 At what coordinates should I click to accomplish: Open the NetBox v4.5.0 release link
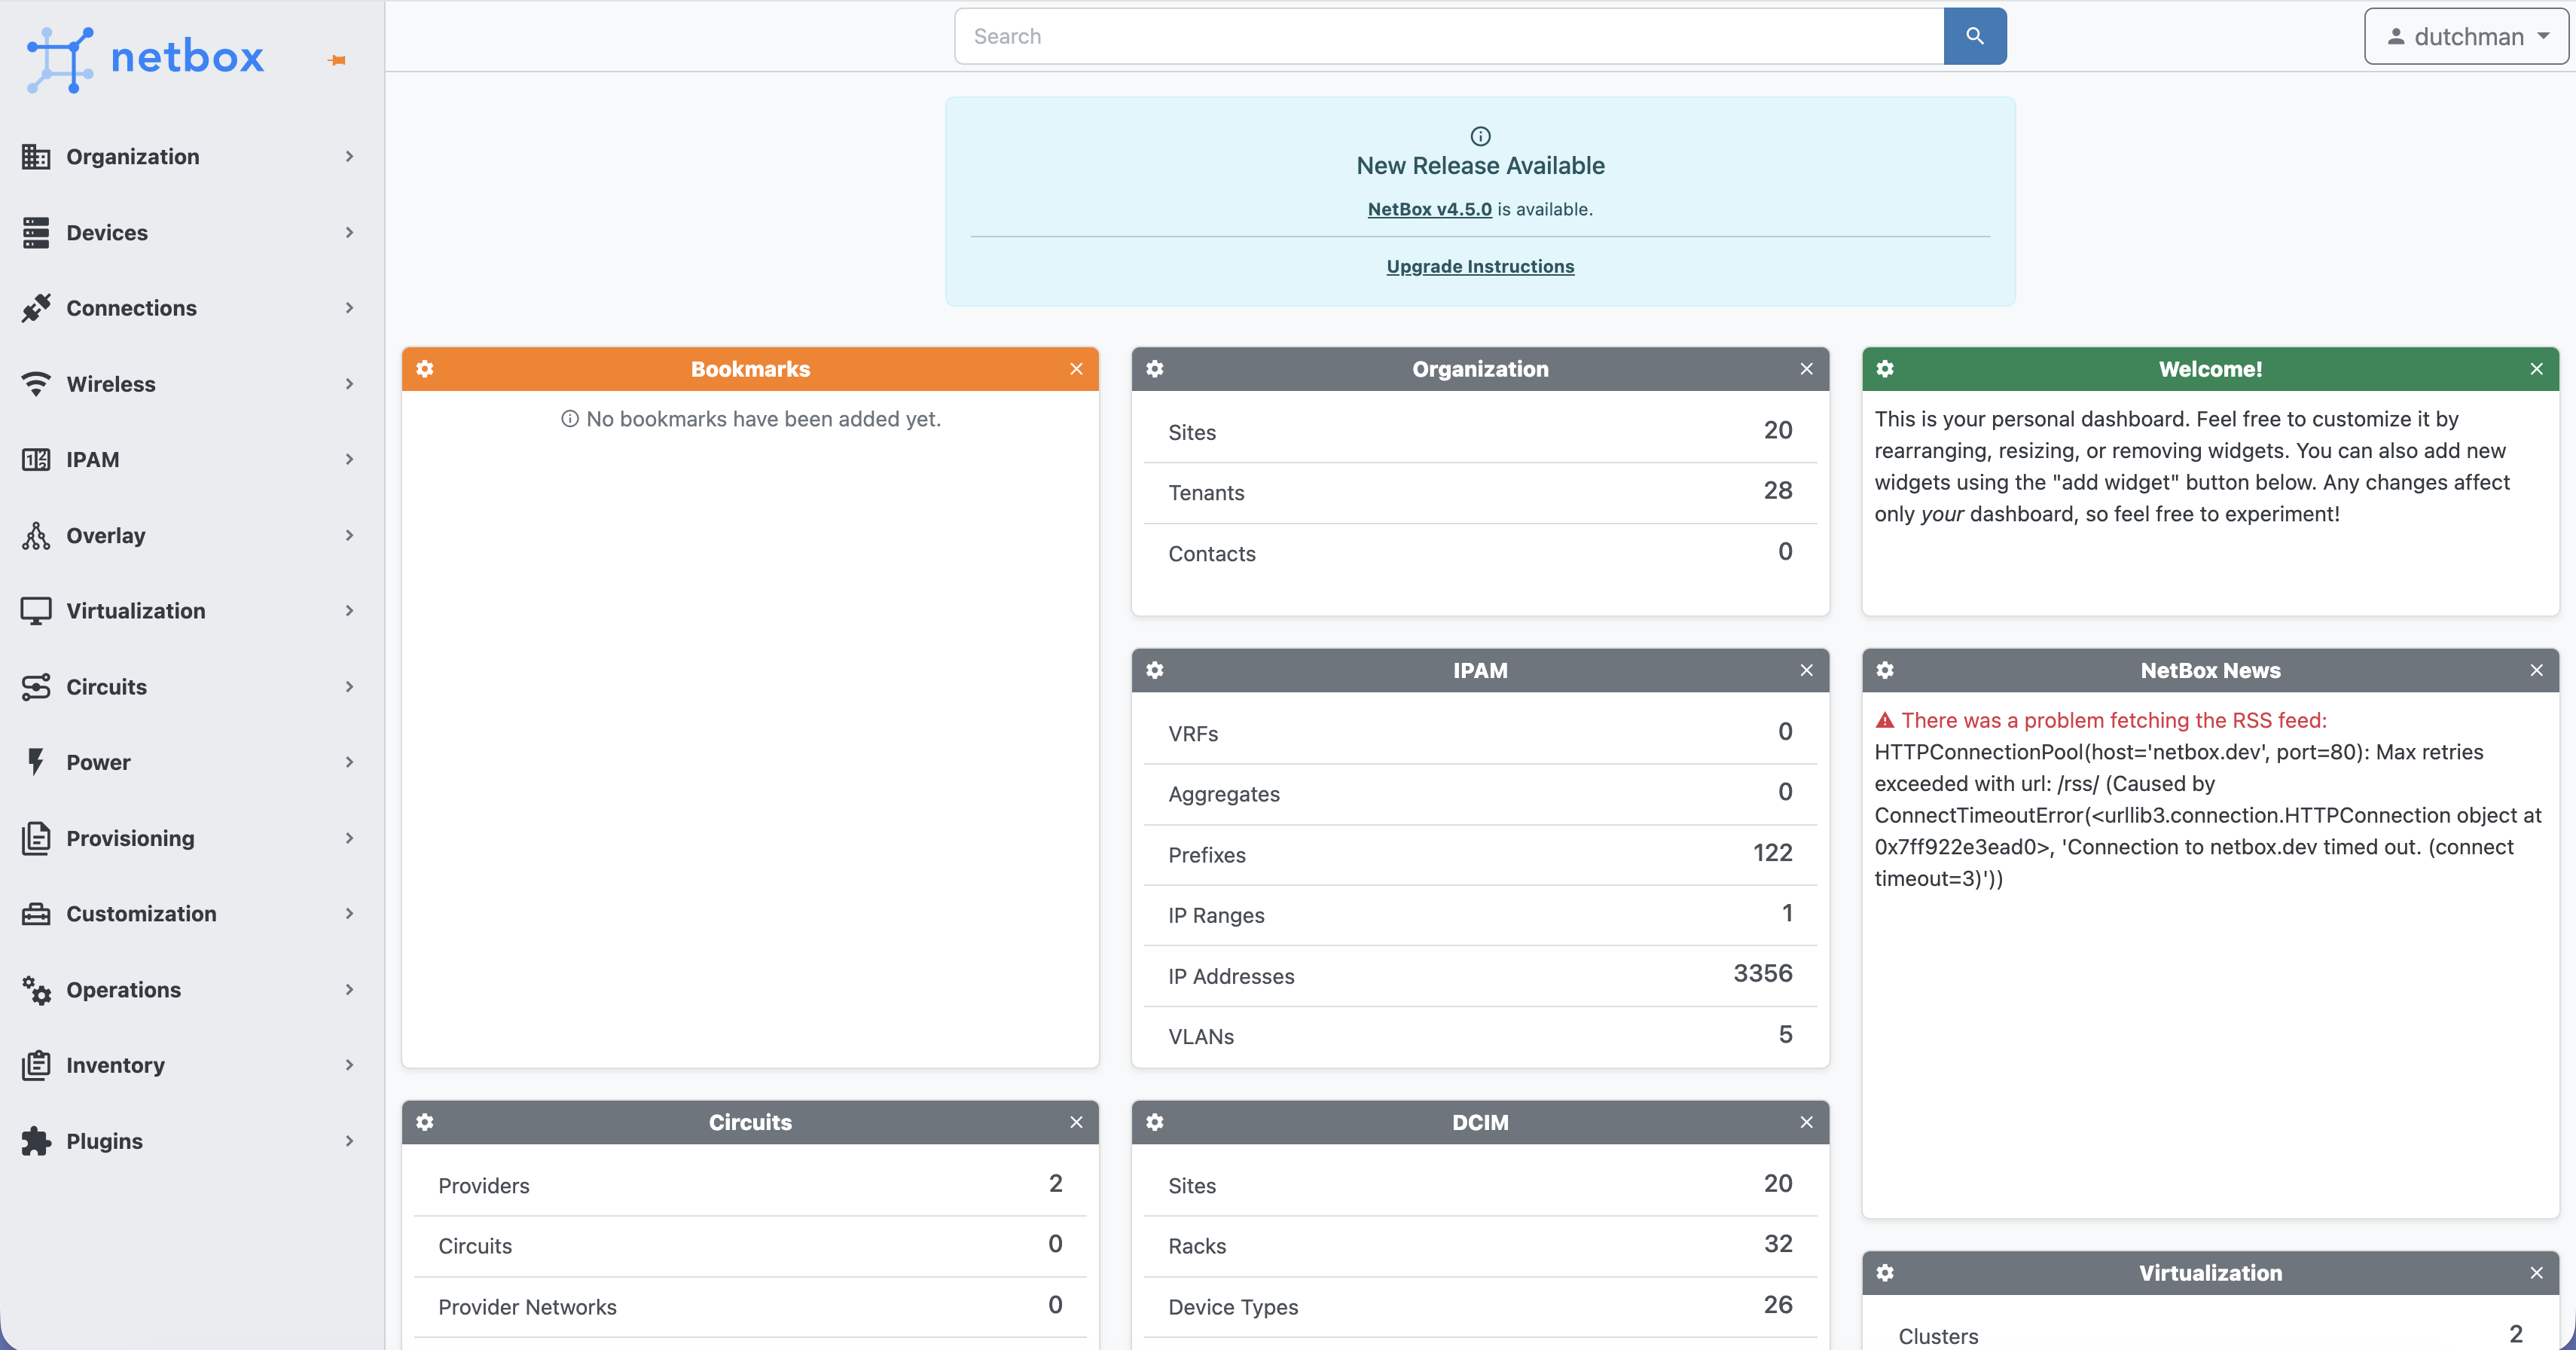(x=1429, y=209)
